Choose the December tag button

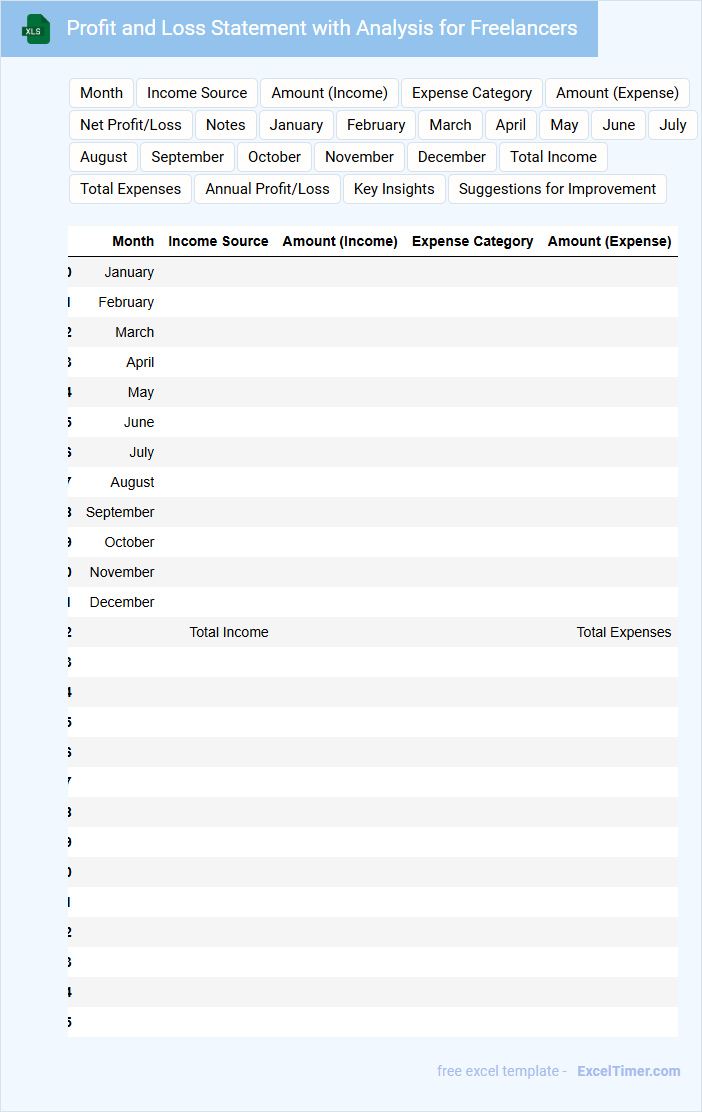[x=452, y=157]
